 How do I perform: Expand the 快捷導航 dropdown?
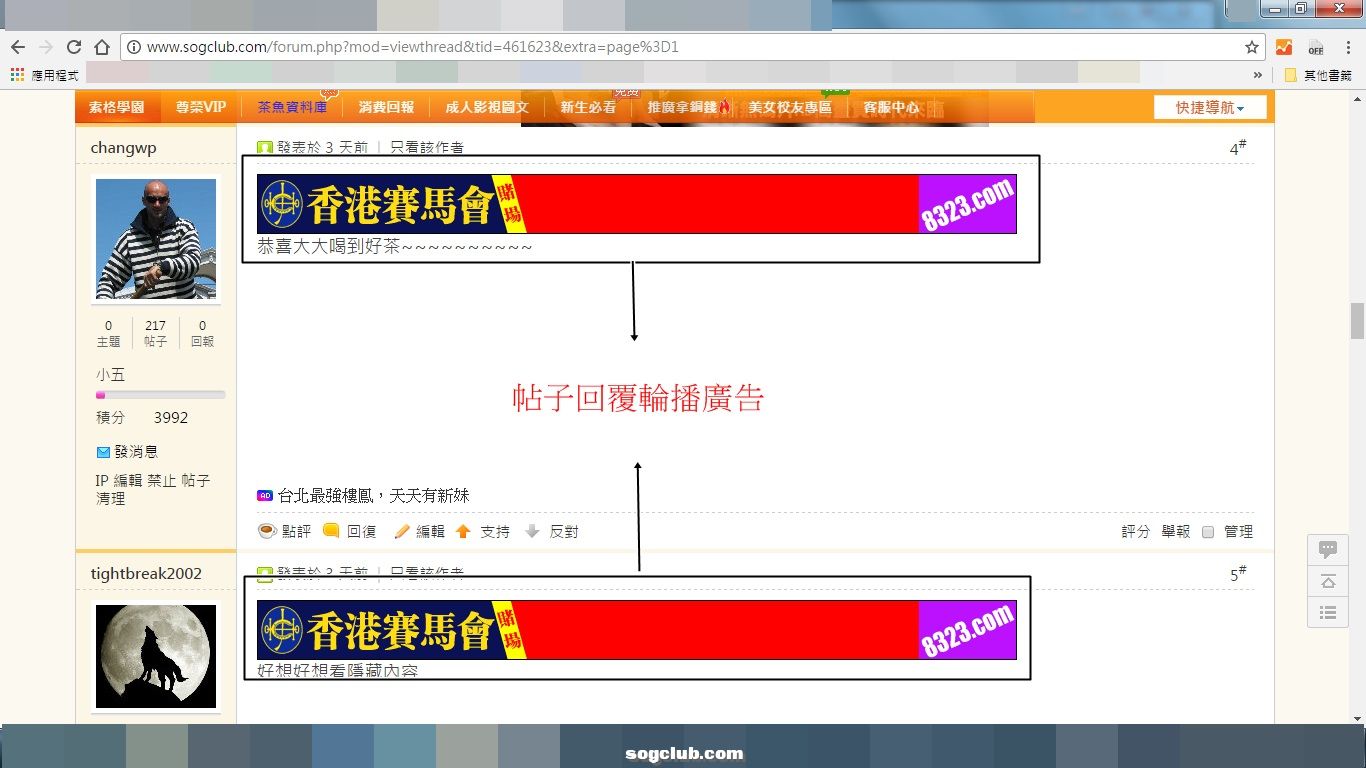point(1210,107)
